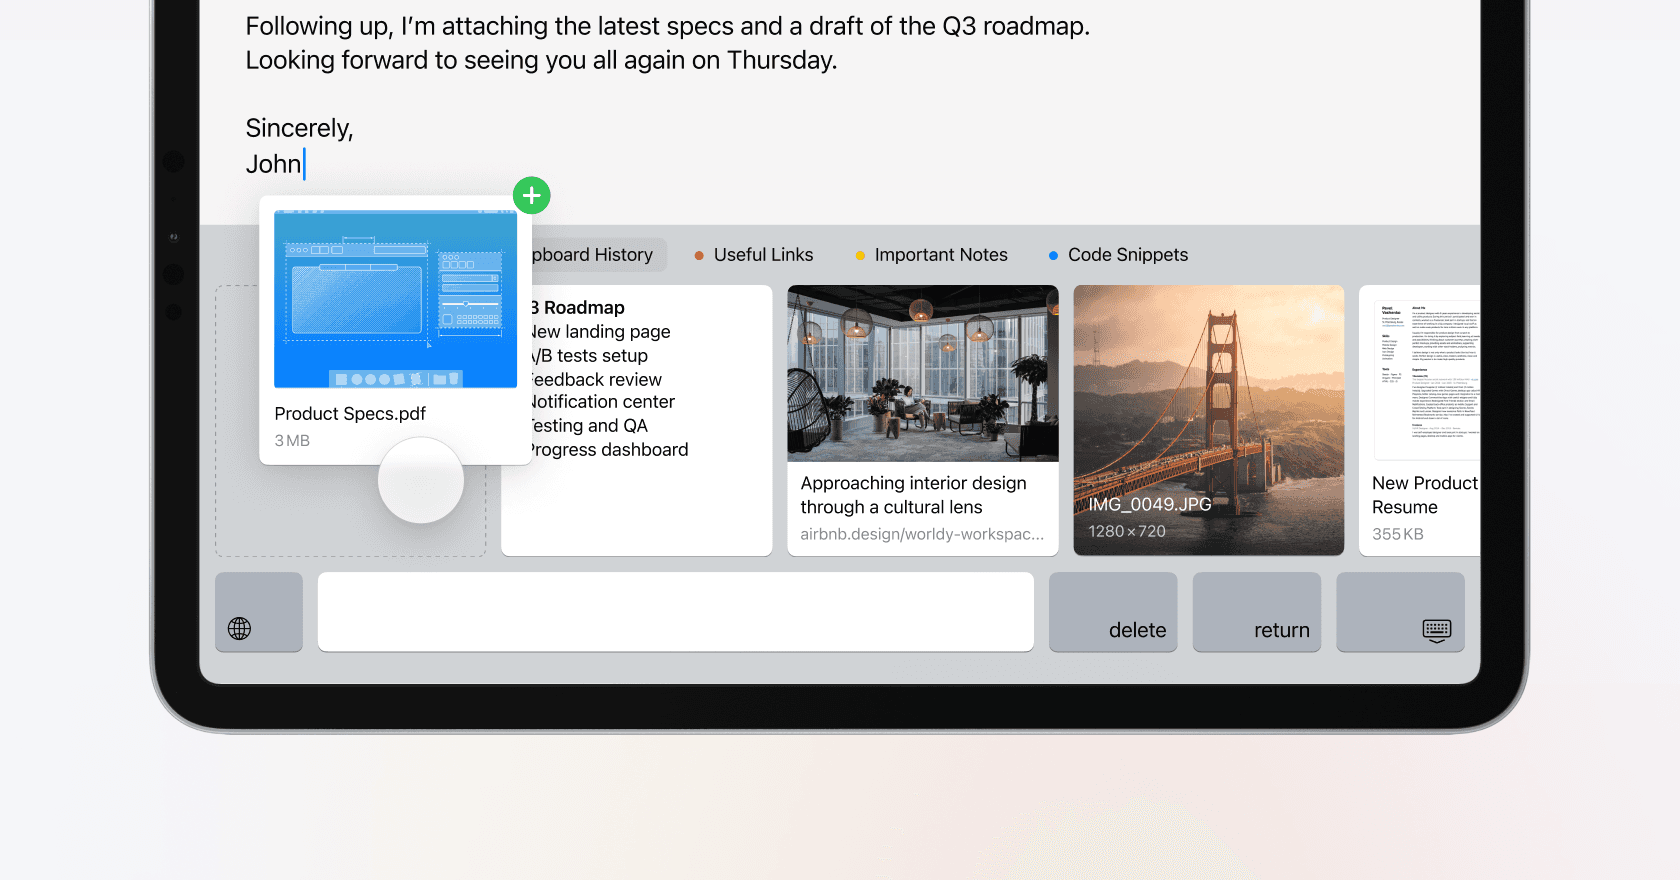The height and width of the screenshot is (880, 1680).
Task: Click the orange dot beside Useful Links
Action: tap(699, 256)
